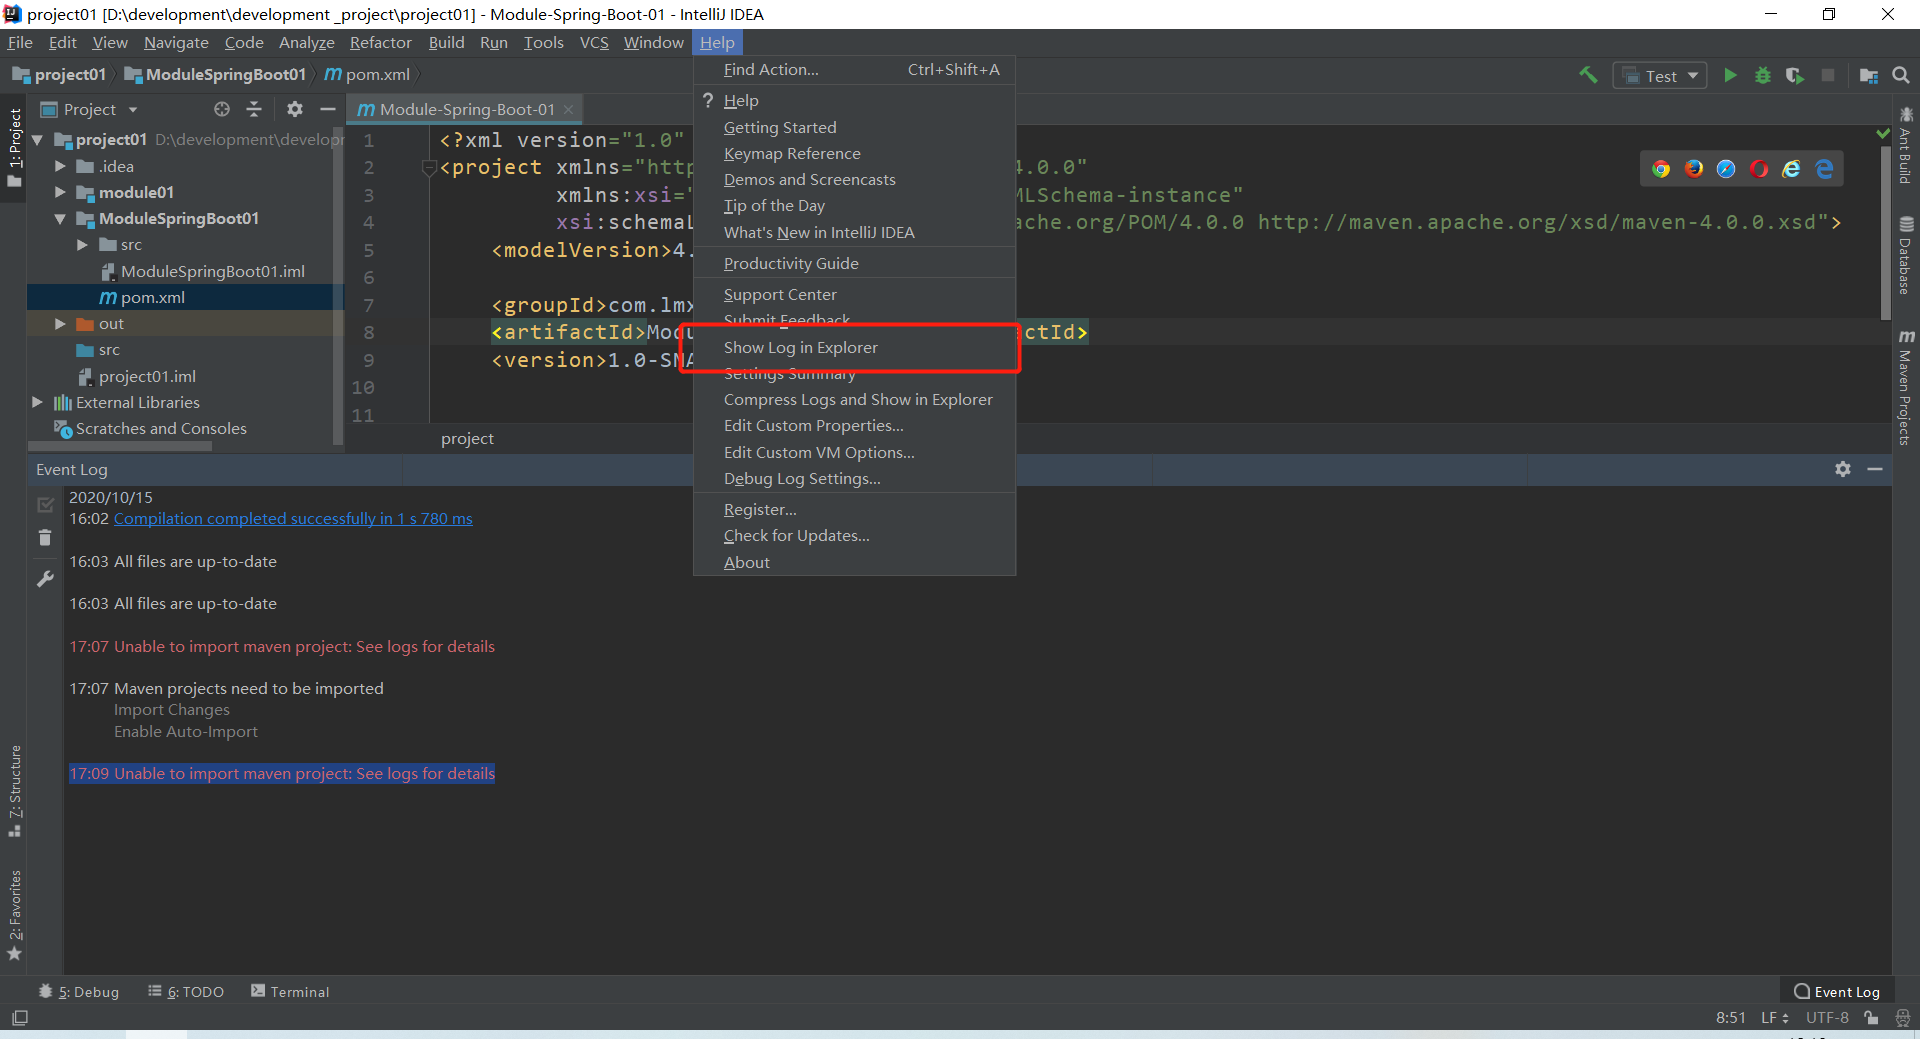Click the lock read-only status icon
The image size is (1920, 1039).
[1871, 1018]
